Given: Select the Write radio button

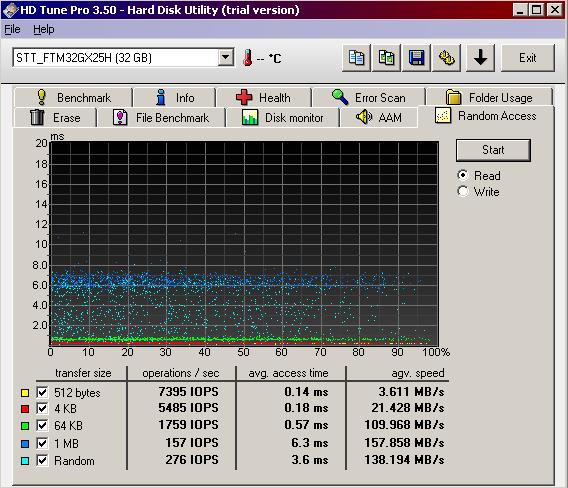Looking at the screenshot, I should (x=463, y=191).
